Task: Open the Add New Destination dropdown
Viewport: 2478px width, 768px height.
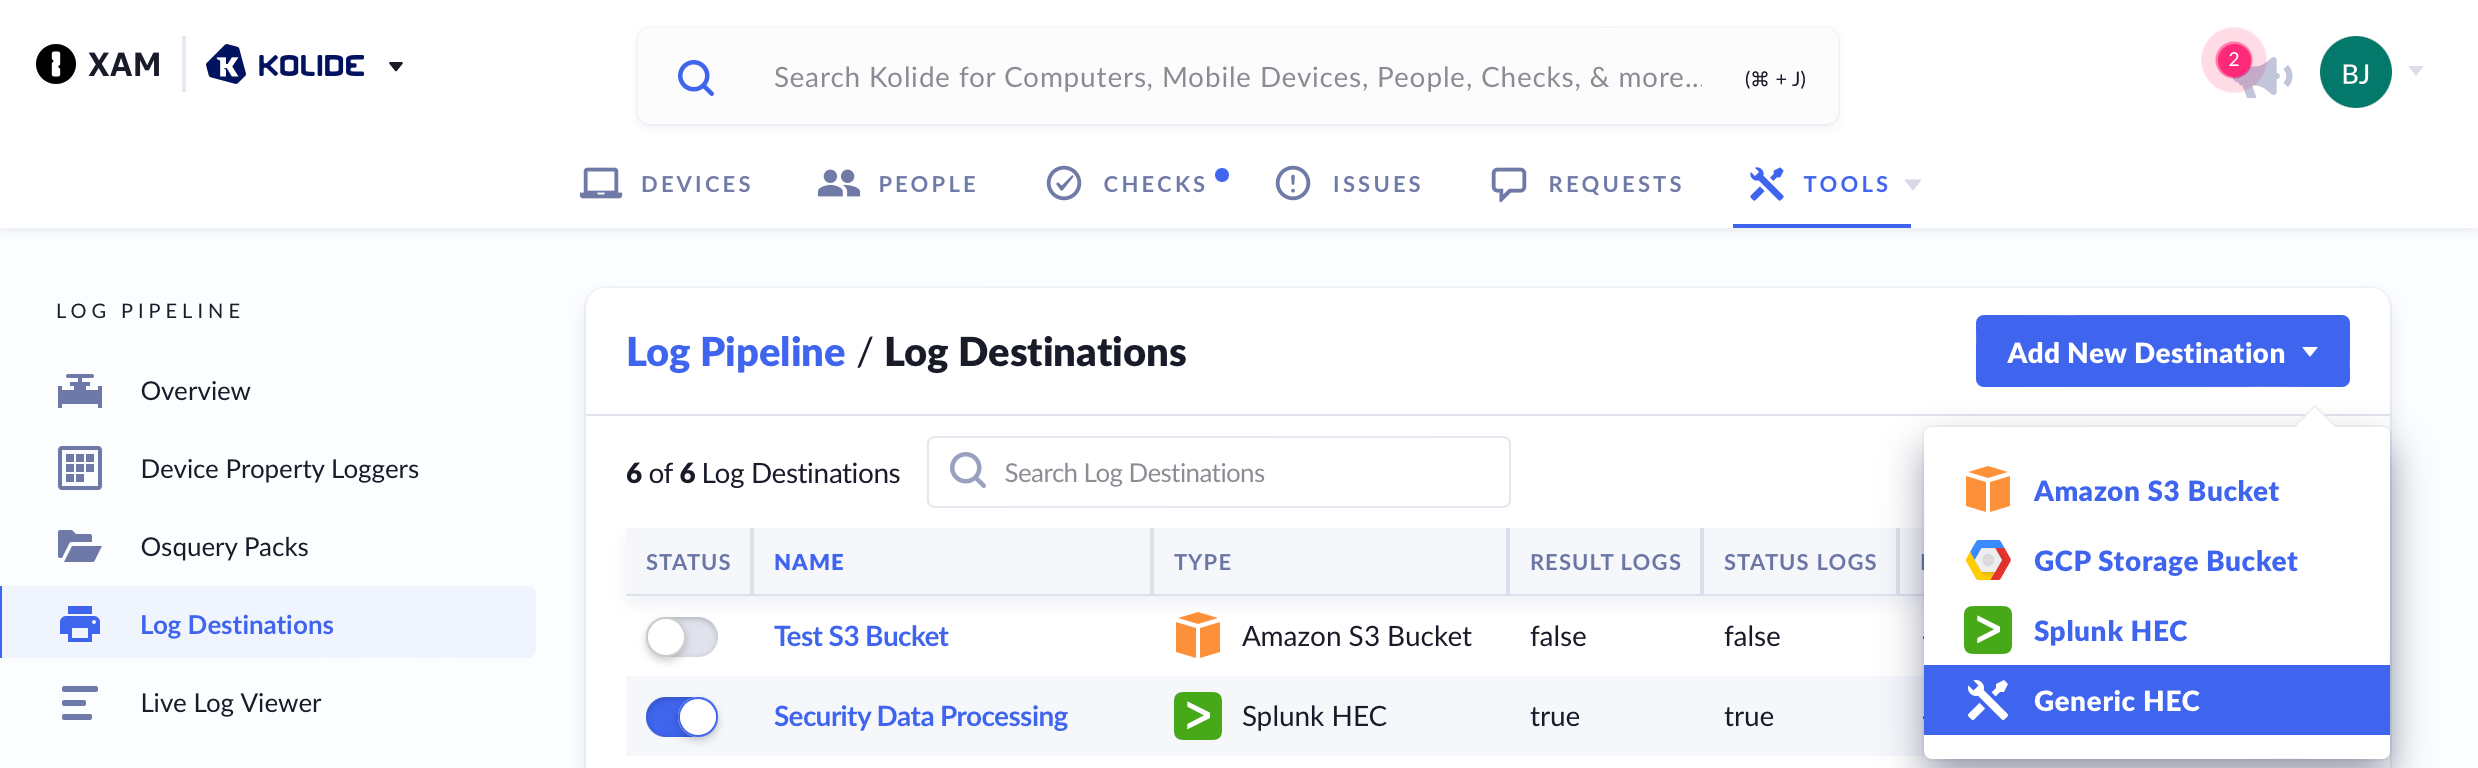Action: click(2162, 352)
